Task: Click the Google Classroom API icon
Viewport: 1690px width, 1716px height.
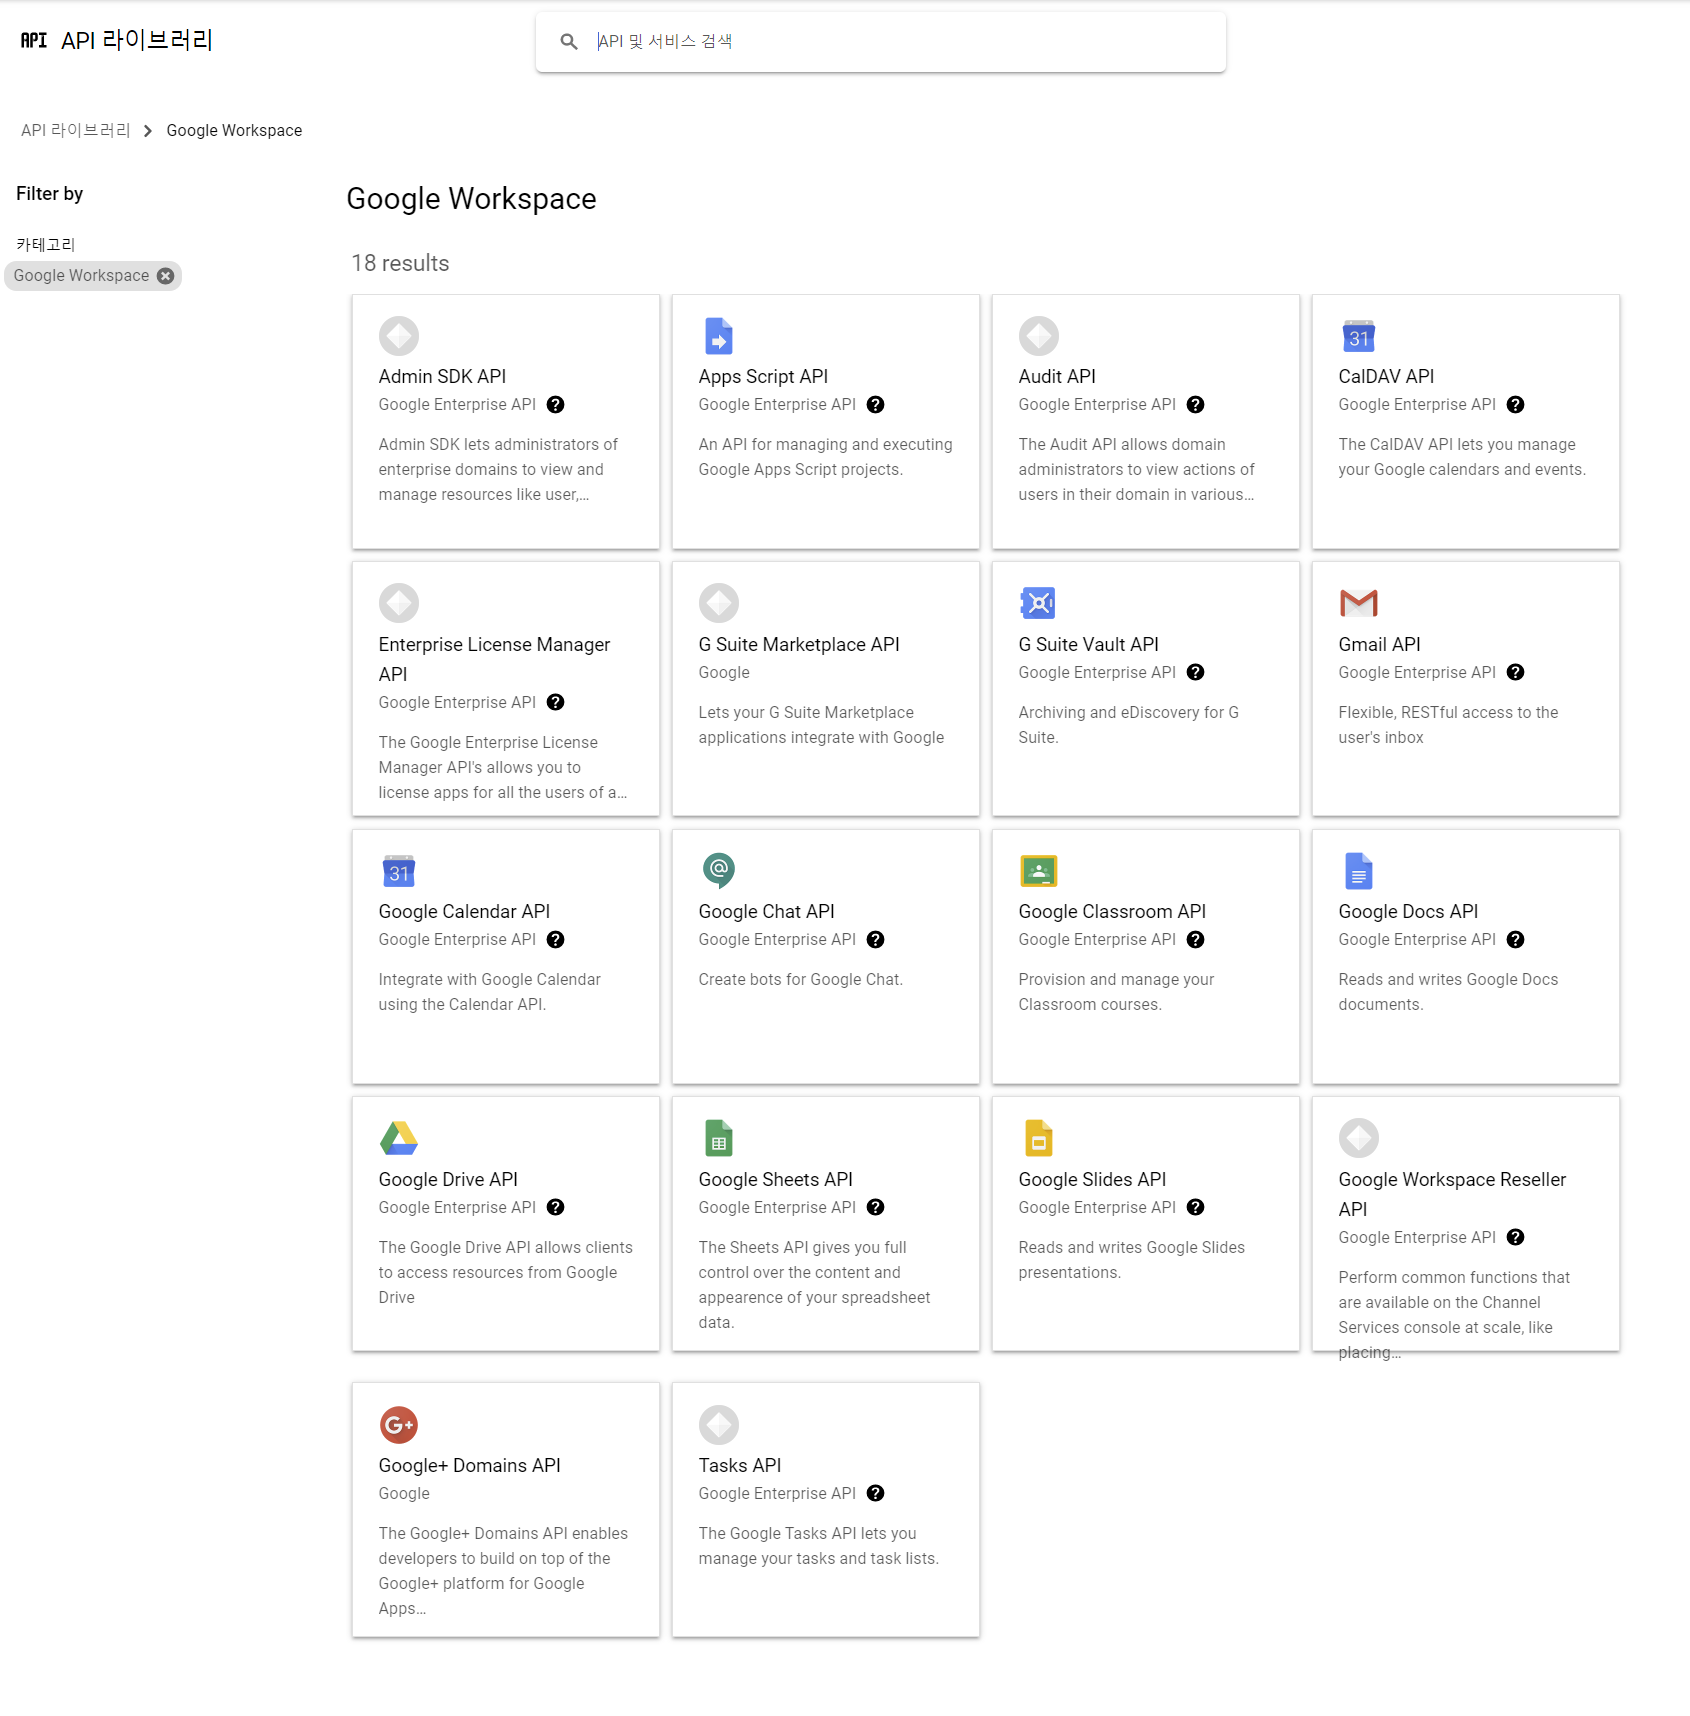Action: tap(1038, 871)
